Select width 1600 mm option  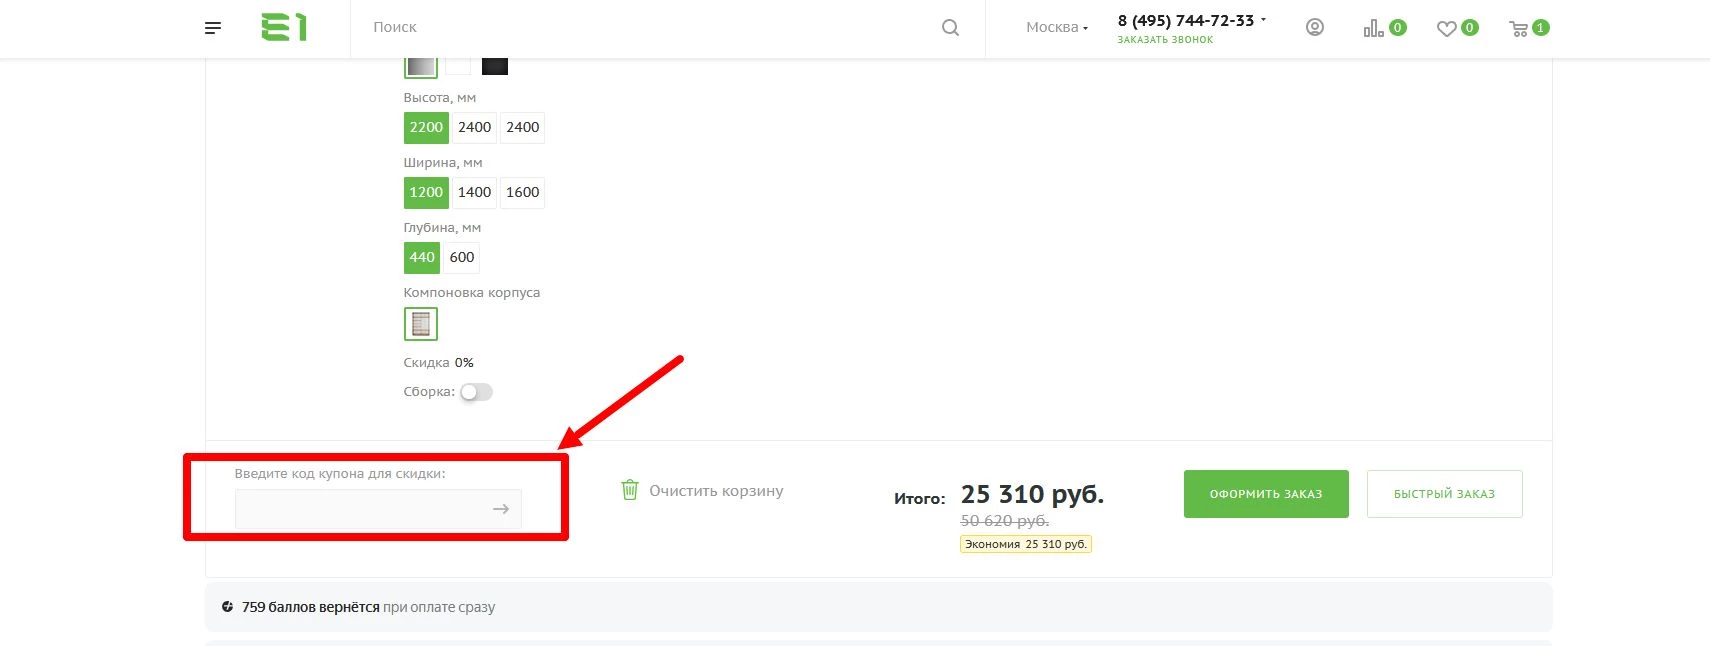(x=522, y=192)
